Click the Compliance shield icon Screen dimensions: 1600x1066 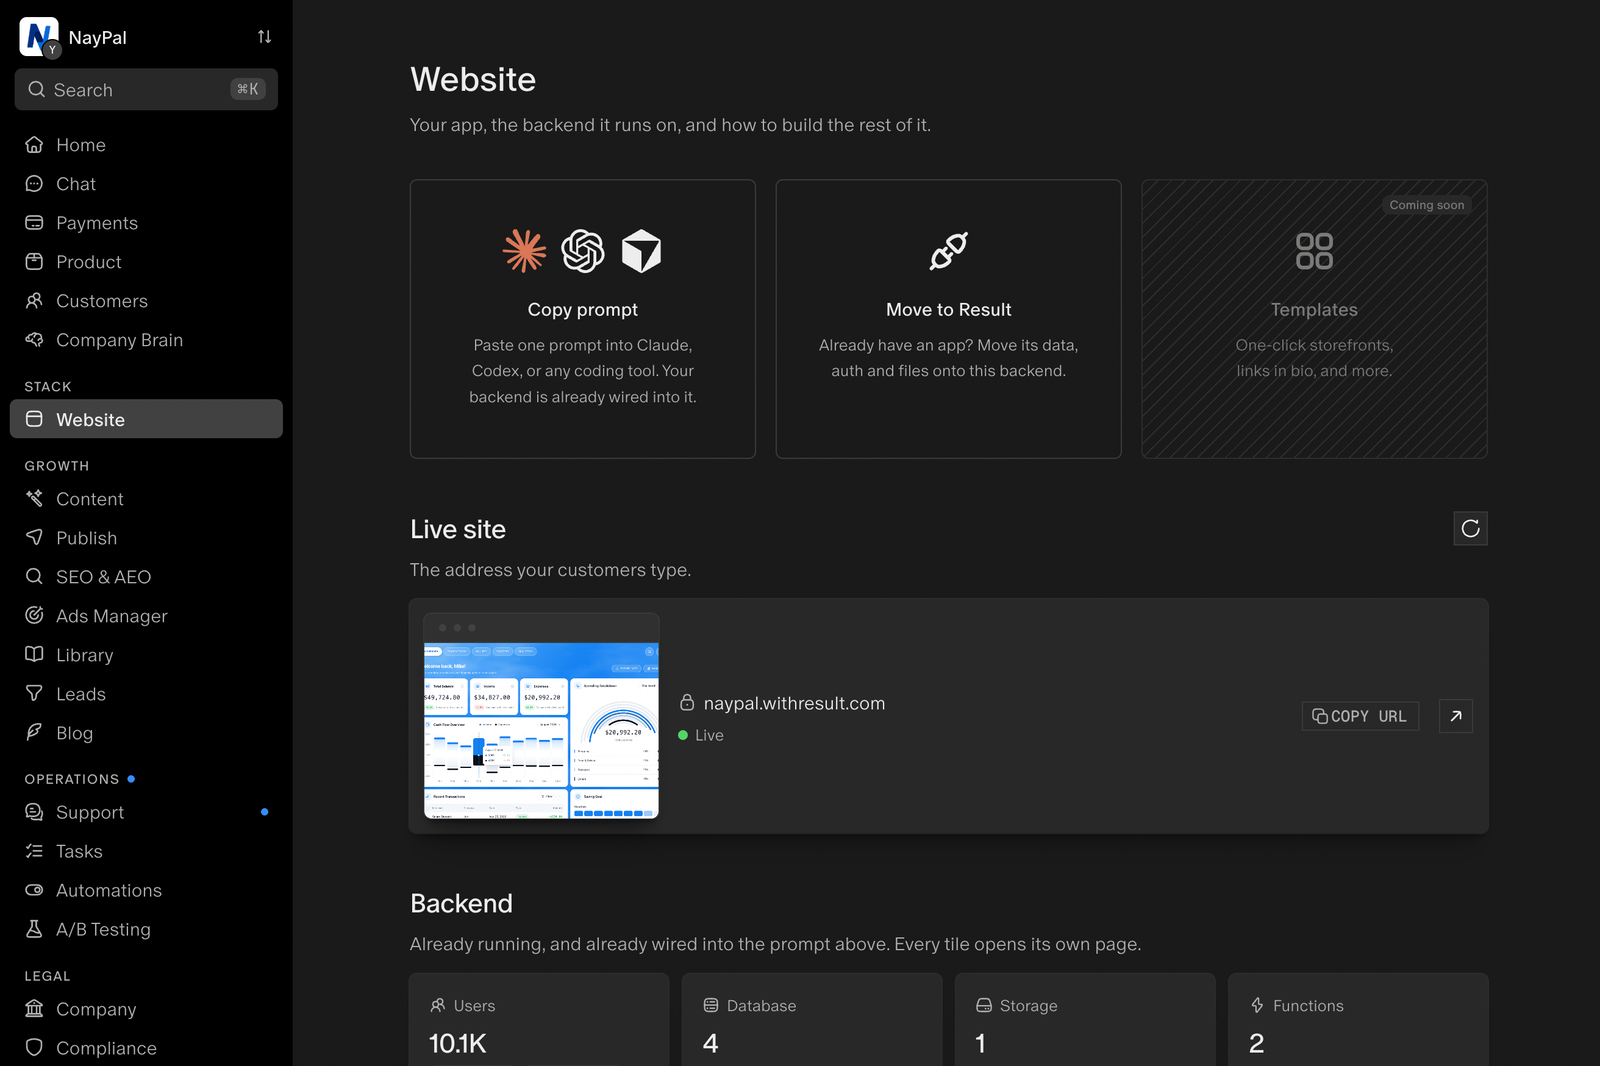click(x=34, y=1047)
